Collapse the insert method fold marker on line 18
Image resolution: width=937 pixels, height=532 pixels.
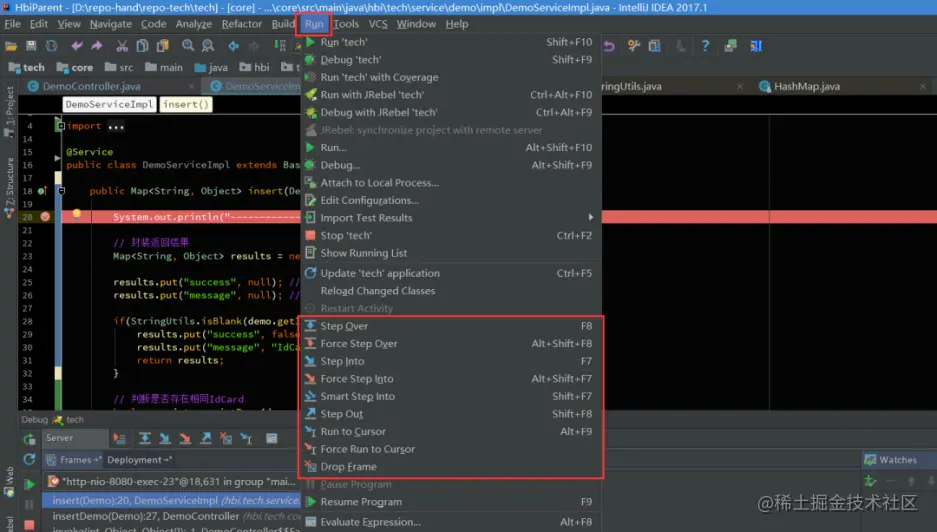tap(61, 191)
